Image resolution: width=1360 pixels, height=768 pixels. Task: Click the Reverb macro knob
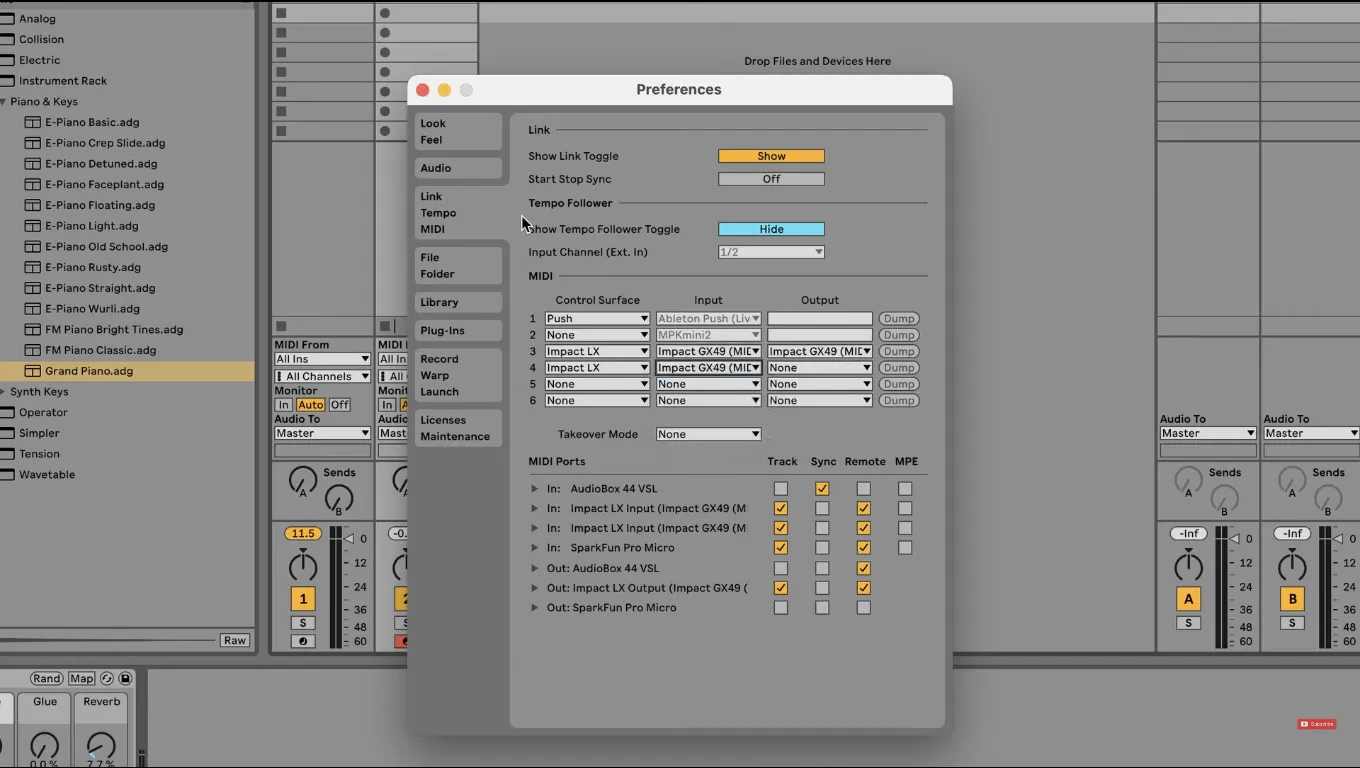coord(101,746)
